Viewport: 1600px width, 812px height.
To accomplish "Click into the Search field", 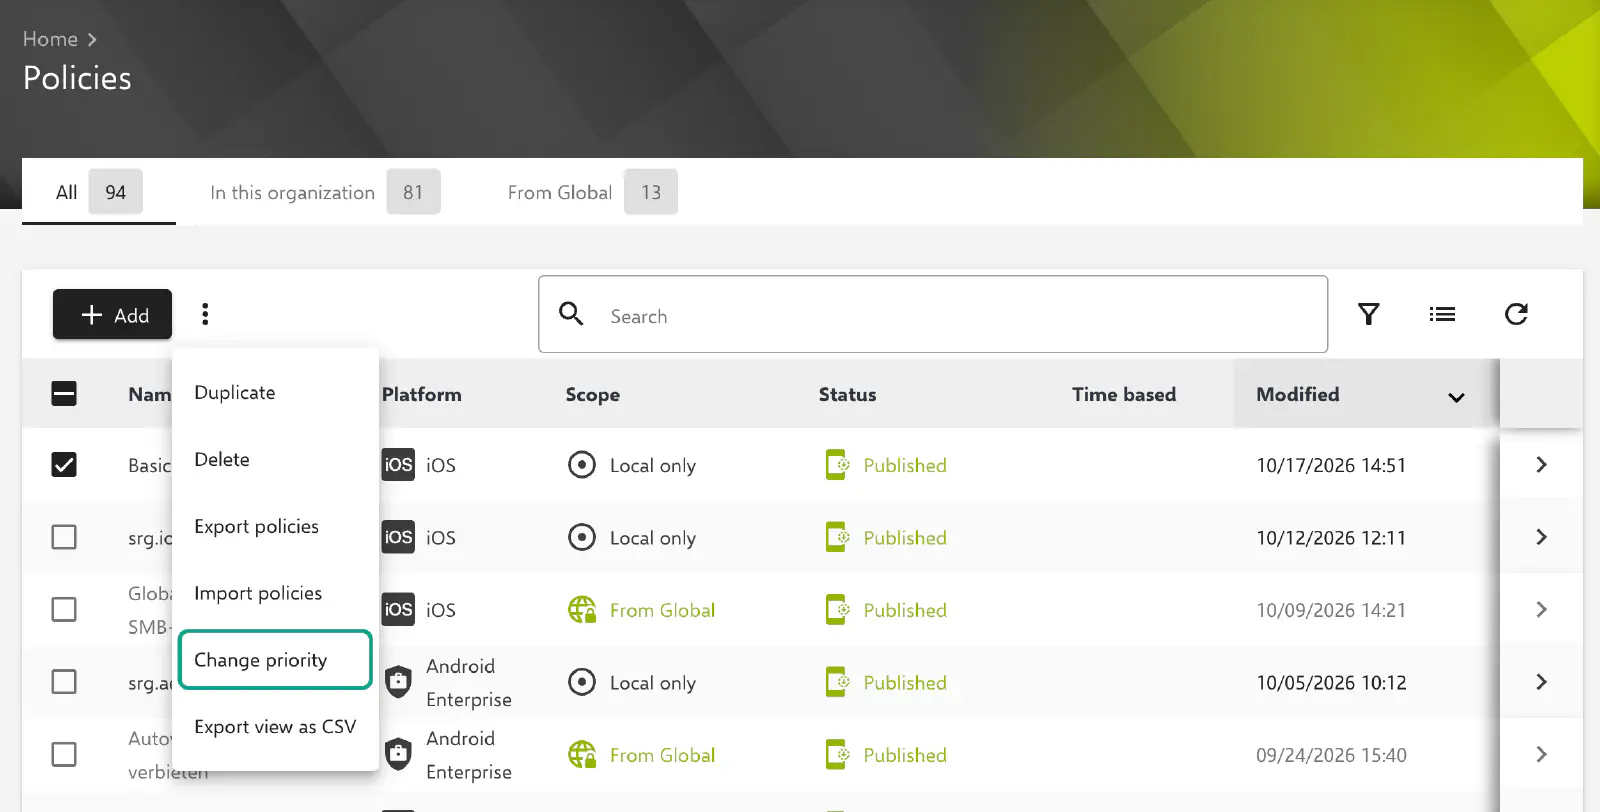I will click(933, 314).
